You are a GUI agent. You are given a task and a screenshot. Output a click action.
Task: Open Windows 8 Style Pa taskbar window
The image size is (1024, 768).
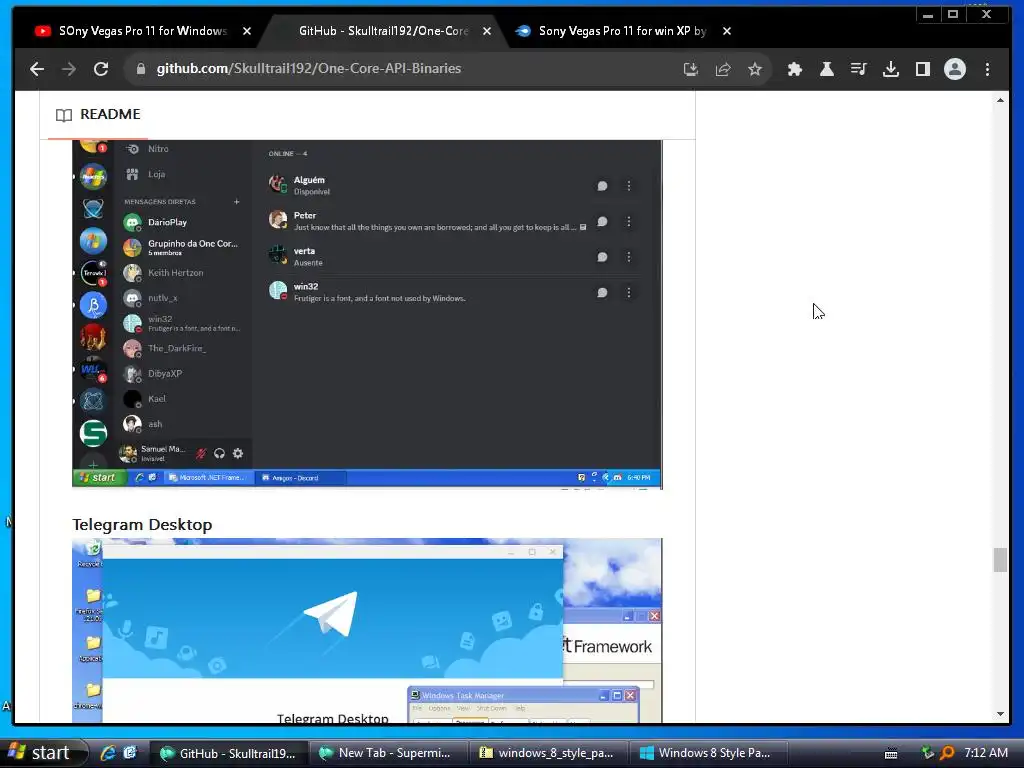point(707,753)
